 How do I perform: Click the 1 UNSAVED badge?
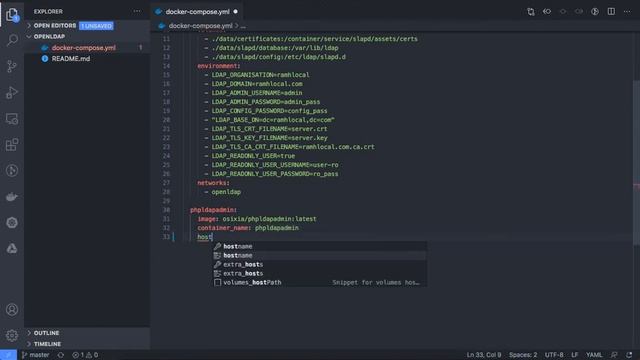coord(96,26)
